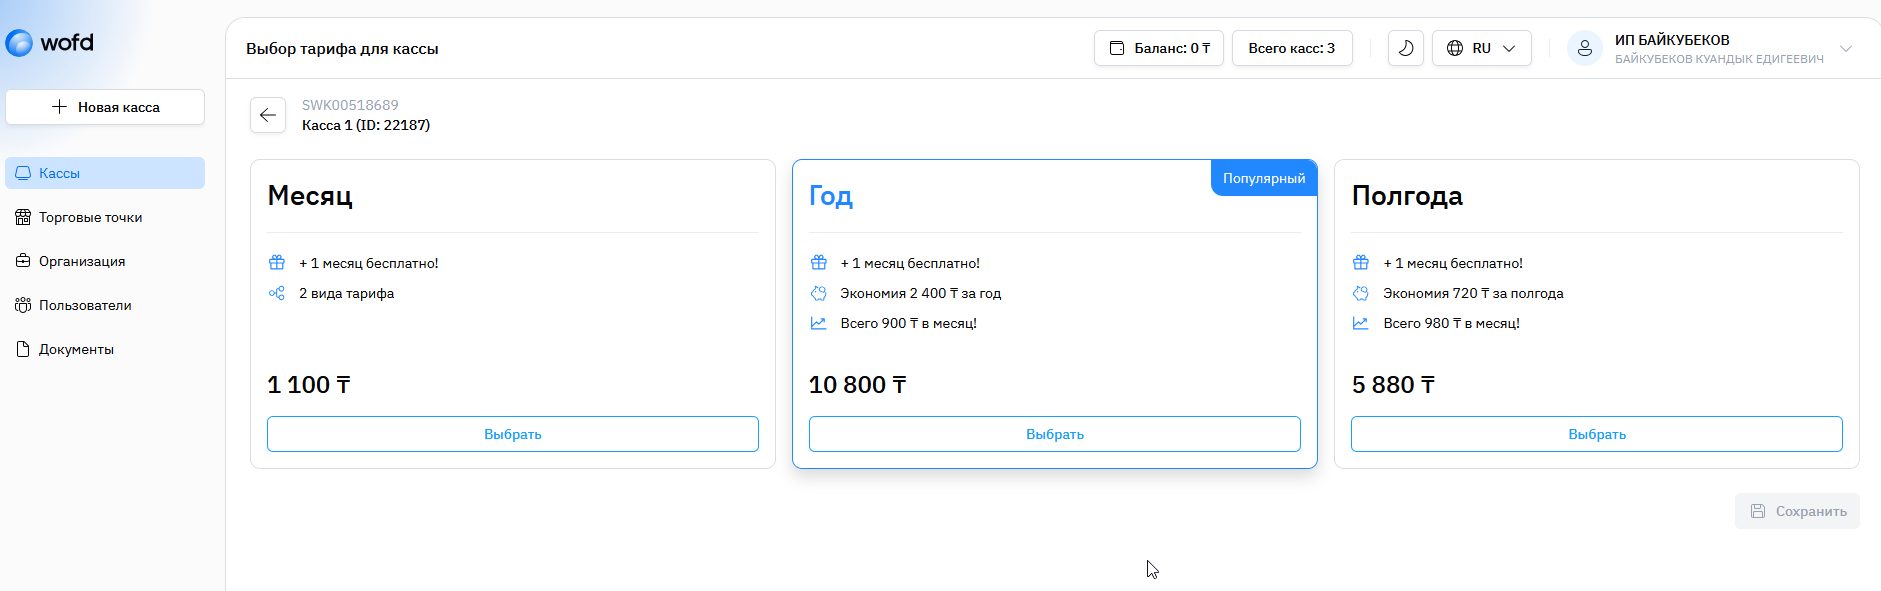Viewport: 1881px width, 591px height.
Task: Click the Всего касс: 3 button
Action: pyautogui.click(x=1291, y=48)
